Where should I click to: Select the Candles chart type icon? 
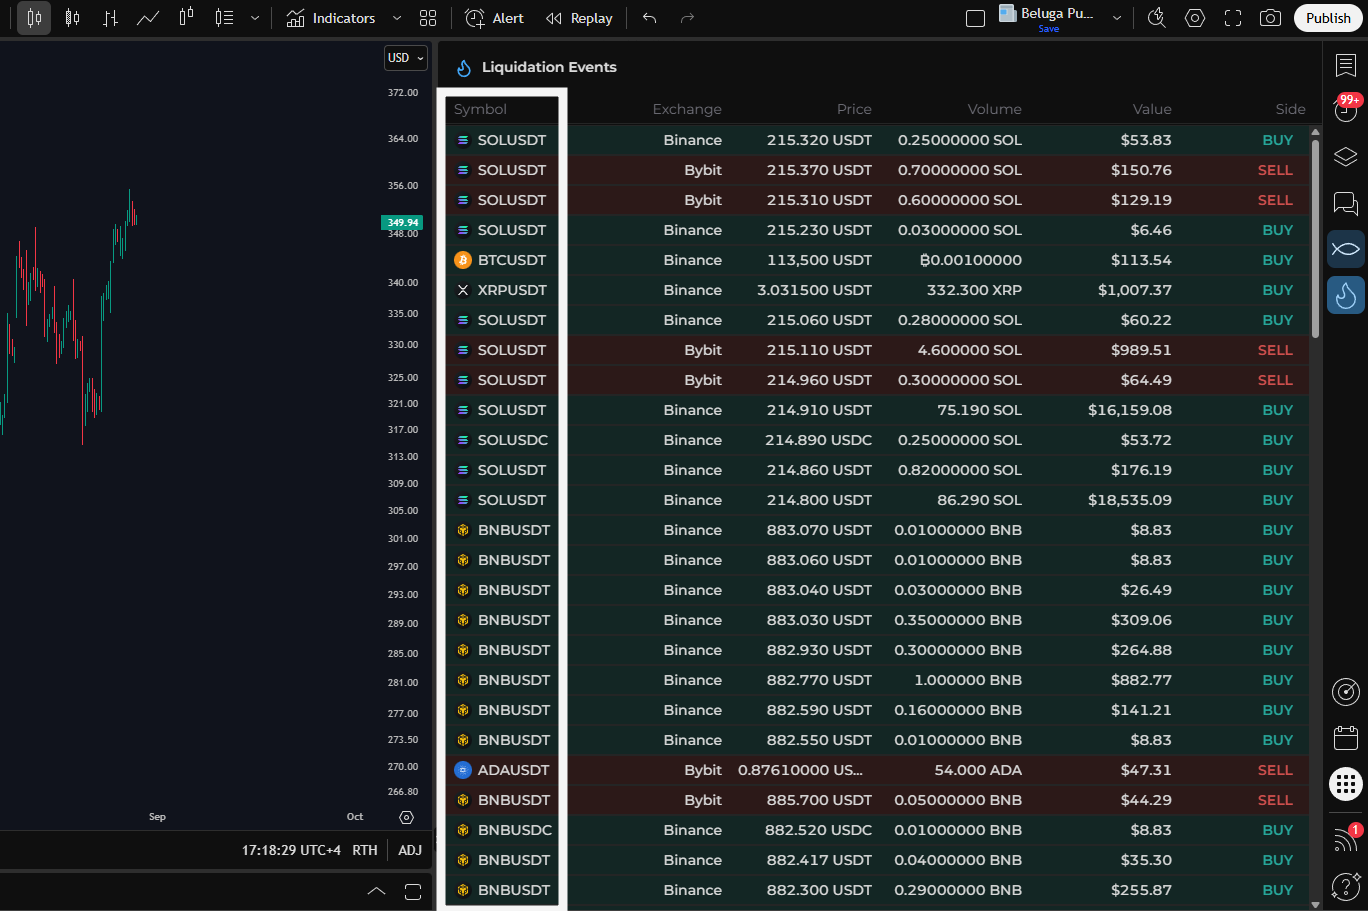click(34, 18)
